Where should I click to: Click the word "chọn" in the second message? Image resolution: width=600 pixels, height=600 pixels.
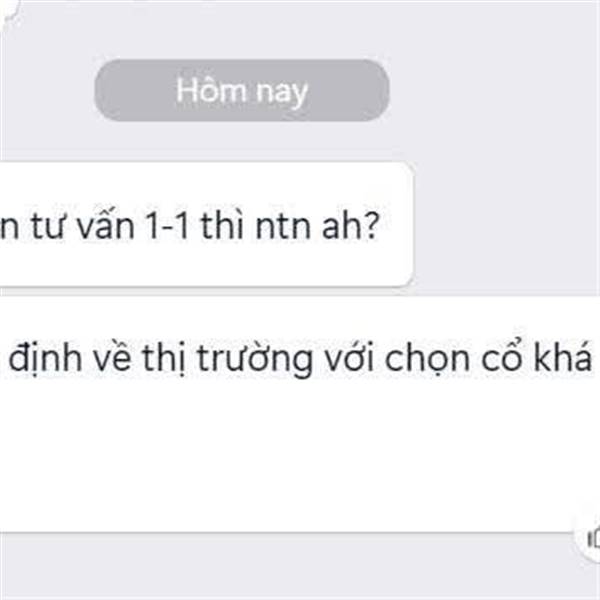(426, 359)
